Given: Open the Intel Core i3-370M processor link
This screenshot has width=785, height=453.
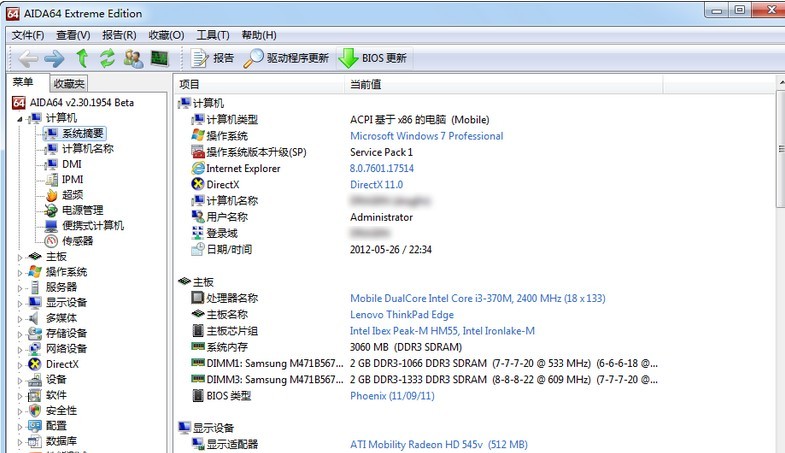Looking at the screenshot, I should pos(478,298).
